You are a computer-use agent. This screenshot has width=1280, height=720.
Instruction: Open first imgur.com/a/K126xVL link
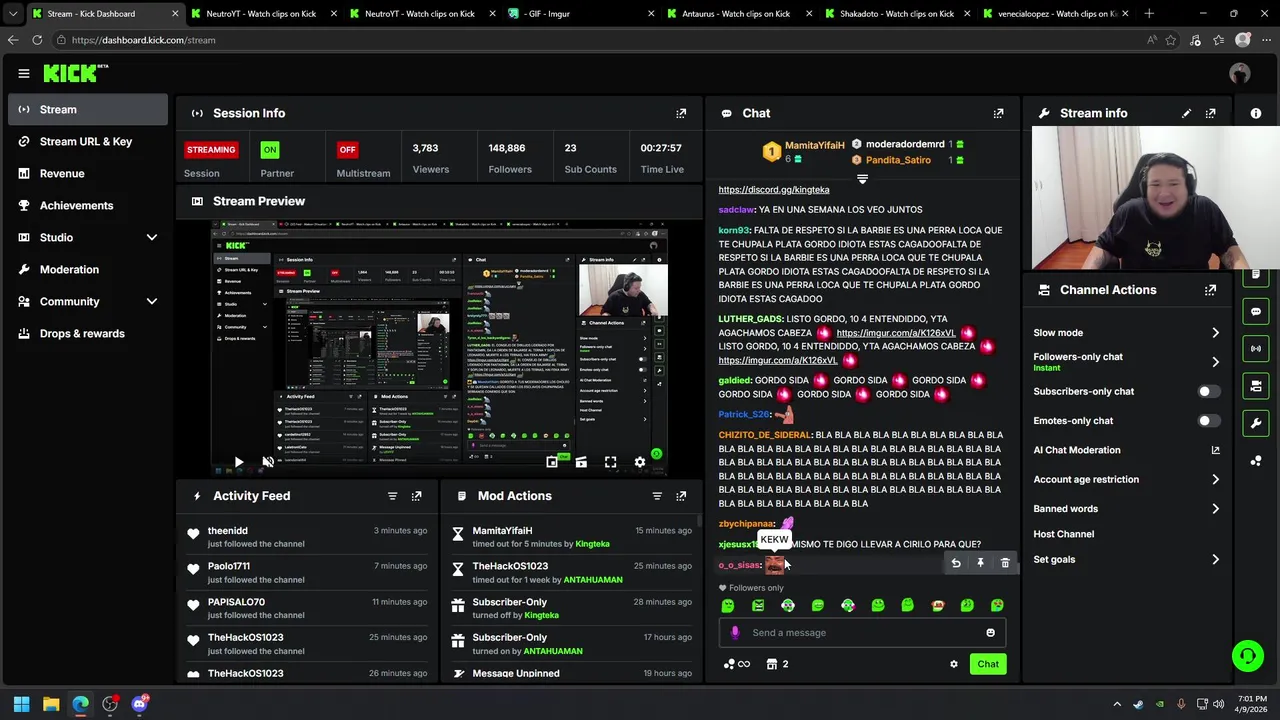tap(895, 333)
